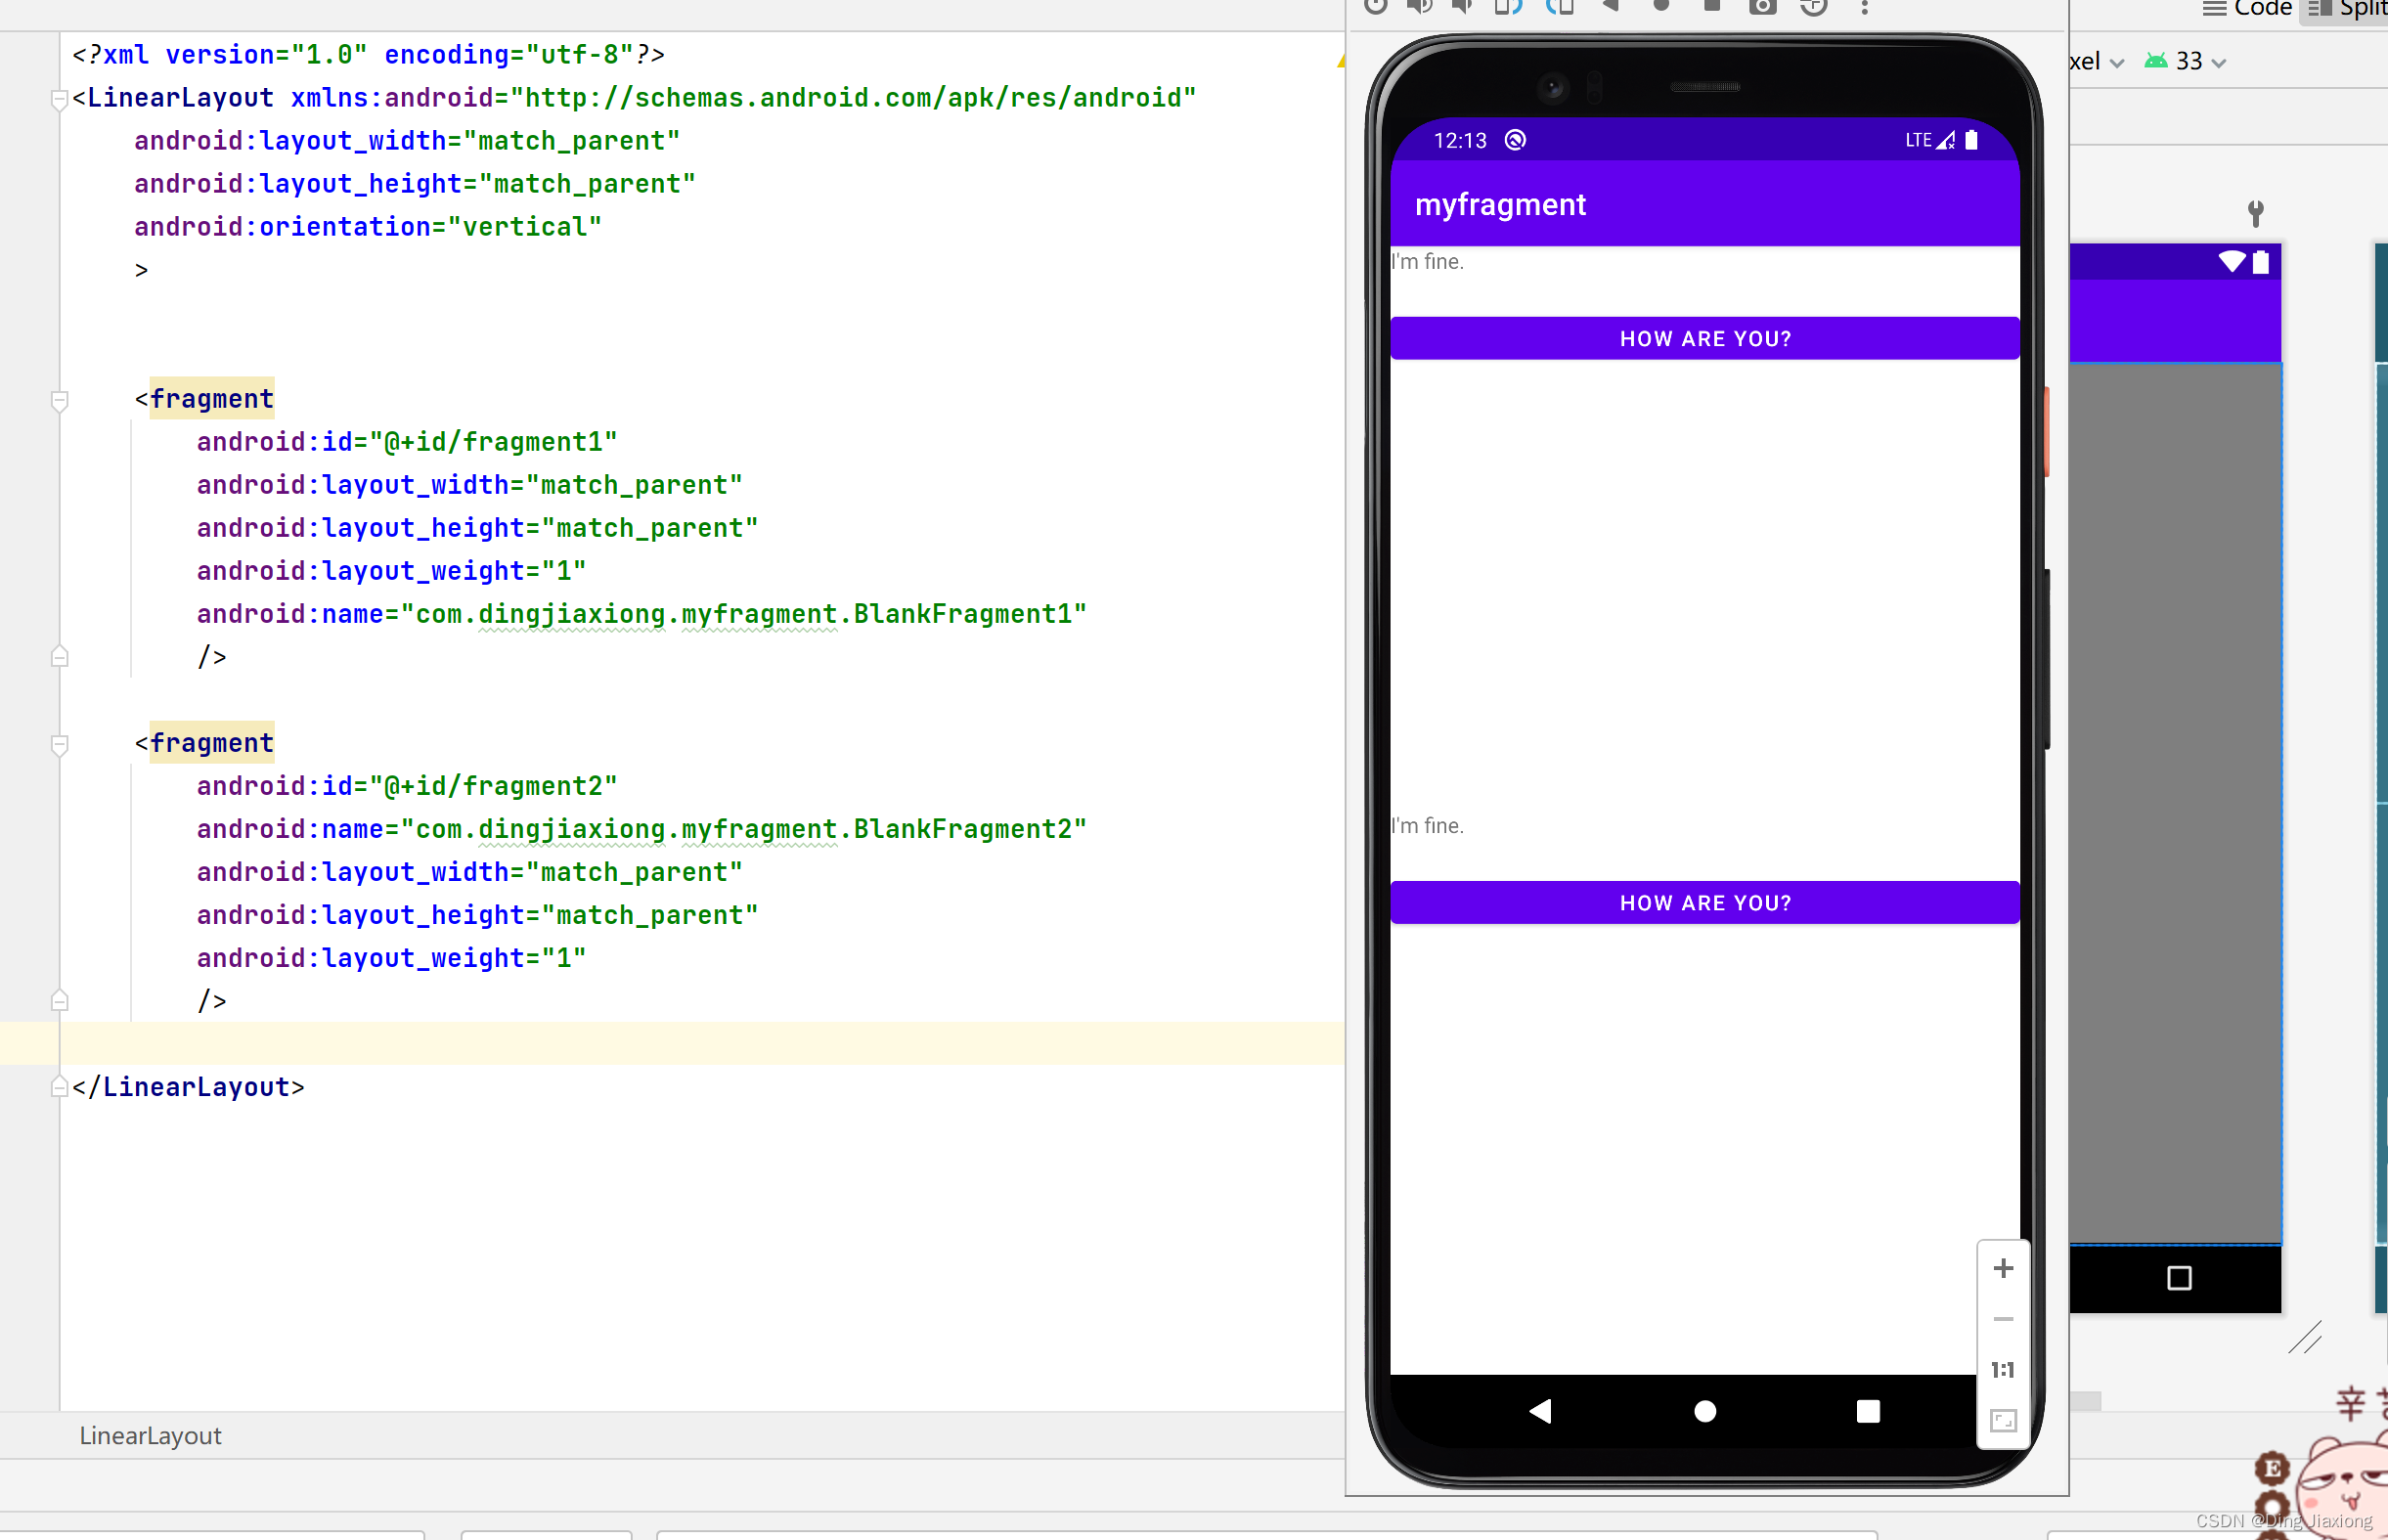Open the API 33 version dropdown
The width and height of the screenshot is (2388, 1540).
click(x=2188, y=62)
